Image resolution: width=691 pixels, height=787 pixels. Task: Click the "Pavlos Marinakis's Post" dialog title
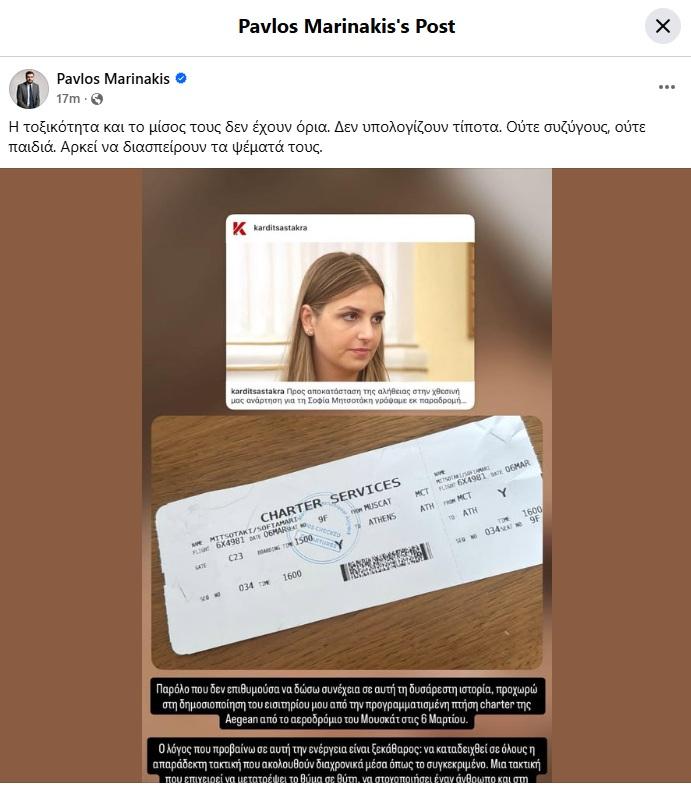(346, 26)
